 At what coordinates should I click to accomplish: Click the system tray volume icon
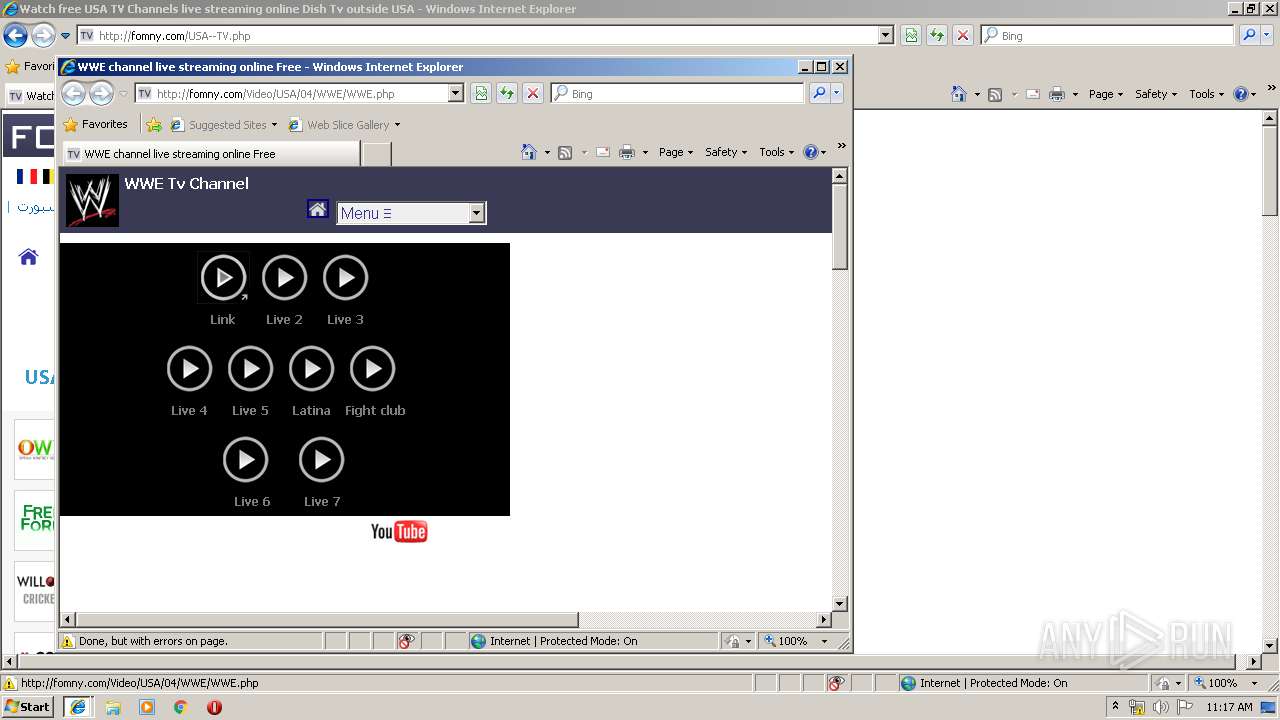pos(1160,707)
